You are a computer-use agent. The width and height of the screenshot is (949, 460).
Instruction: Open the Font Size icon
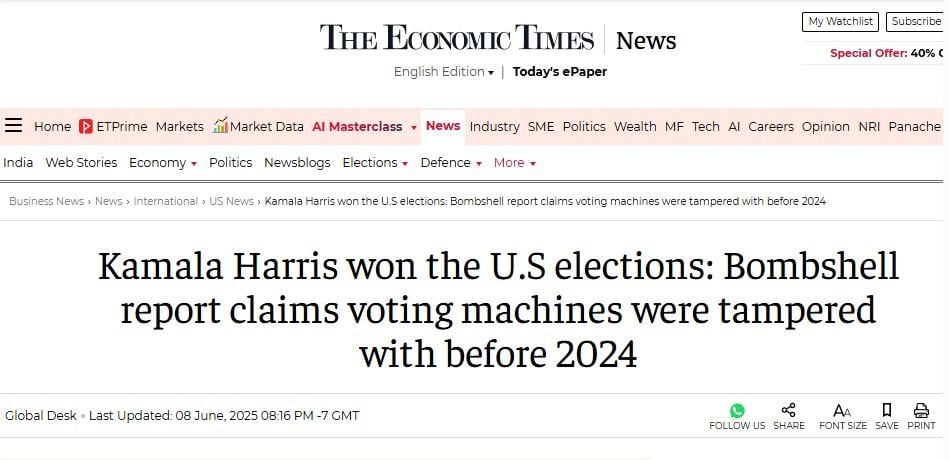pyautogui.click(x=842, y=411)
